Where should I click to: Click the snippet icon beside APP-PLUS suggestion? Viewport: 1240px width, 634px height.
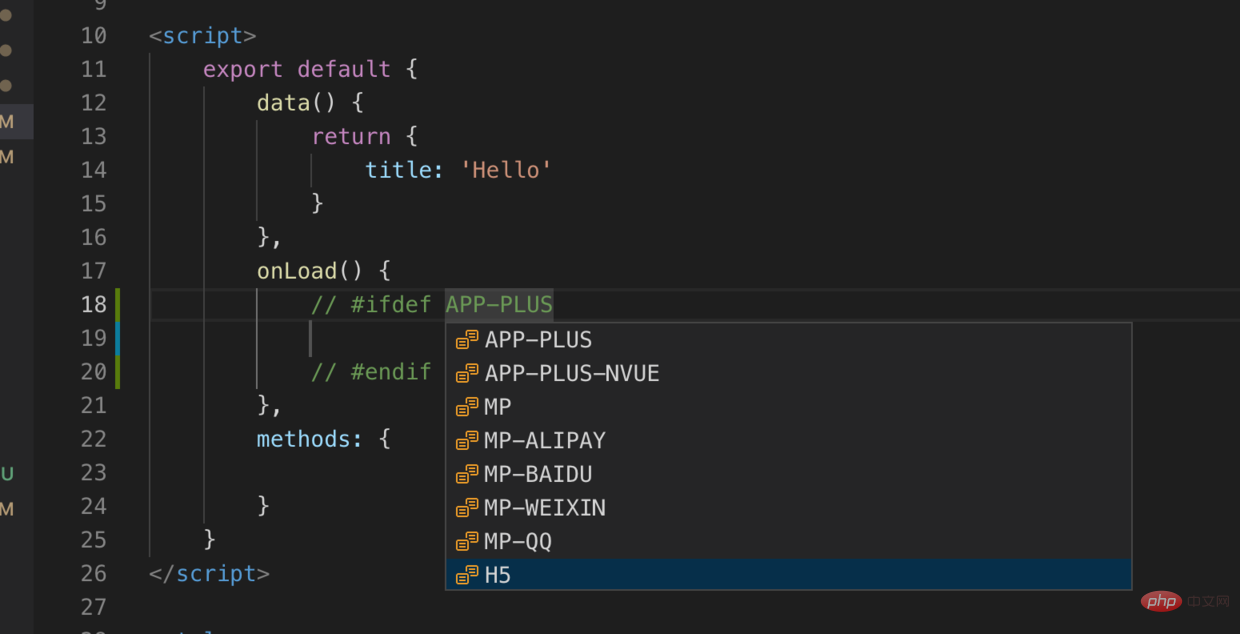coord(467,340)
